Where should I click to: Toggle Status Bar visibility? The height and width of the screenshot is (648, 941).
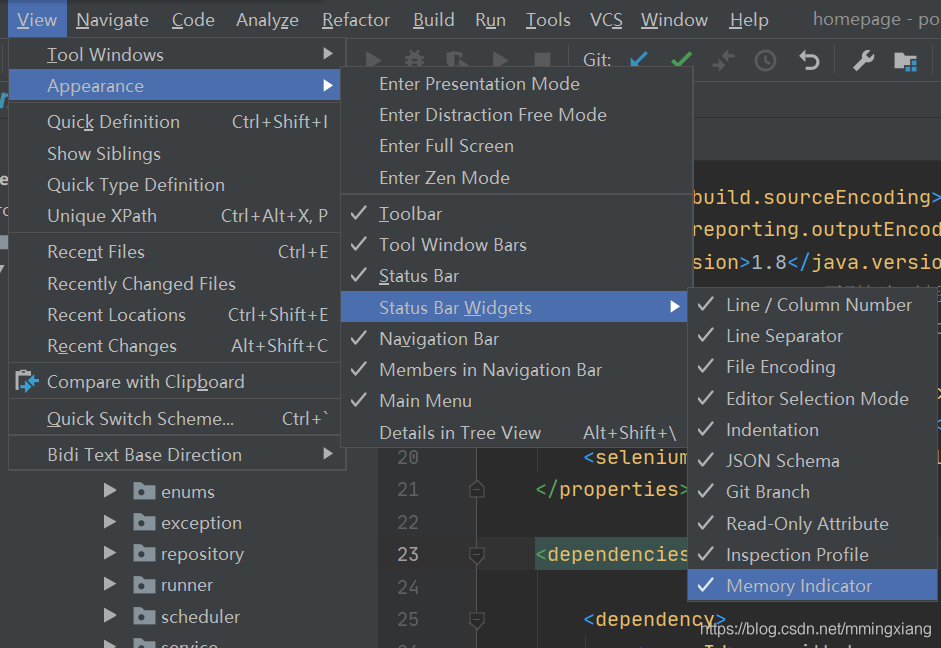[x=515, y=276]
